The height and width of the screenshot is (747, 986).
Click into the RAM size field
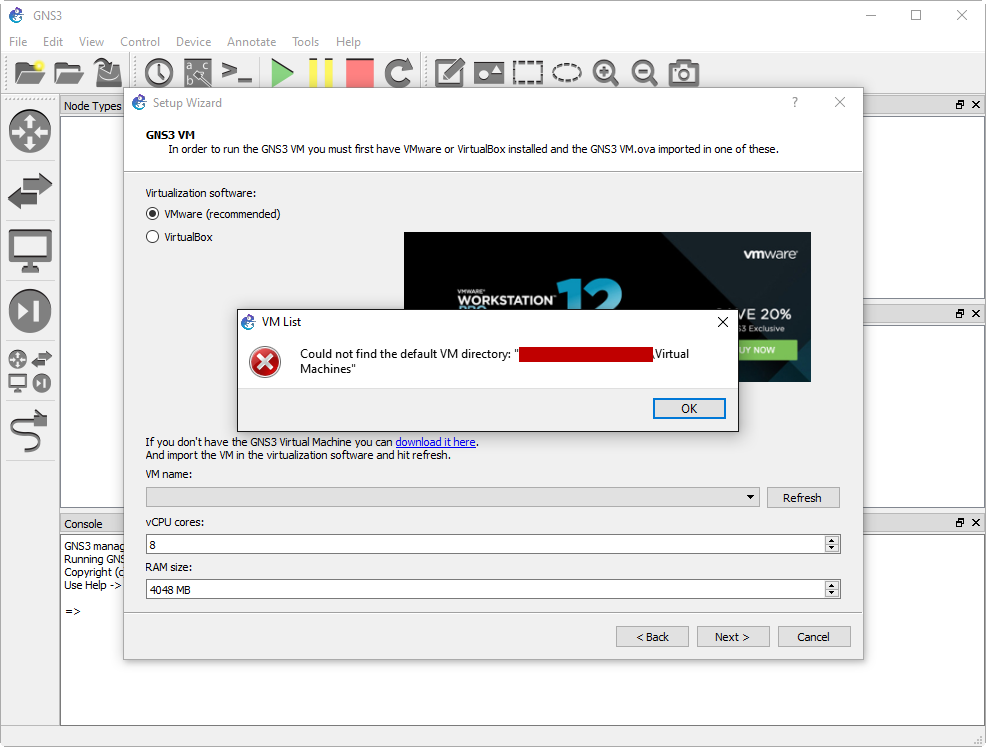(x=485, y=589)
